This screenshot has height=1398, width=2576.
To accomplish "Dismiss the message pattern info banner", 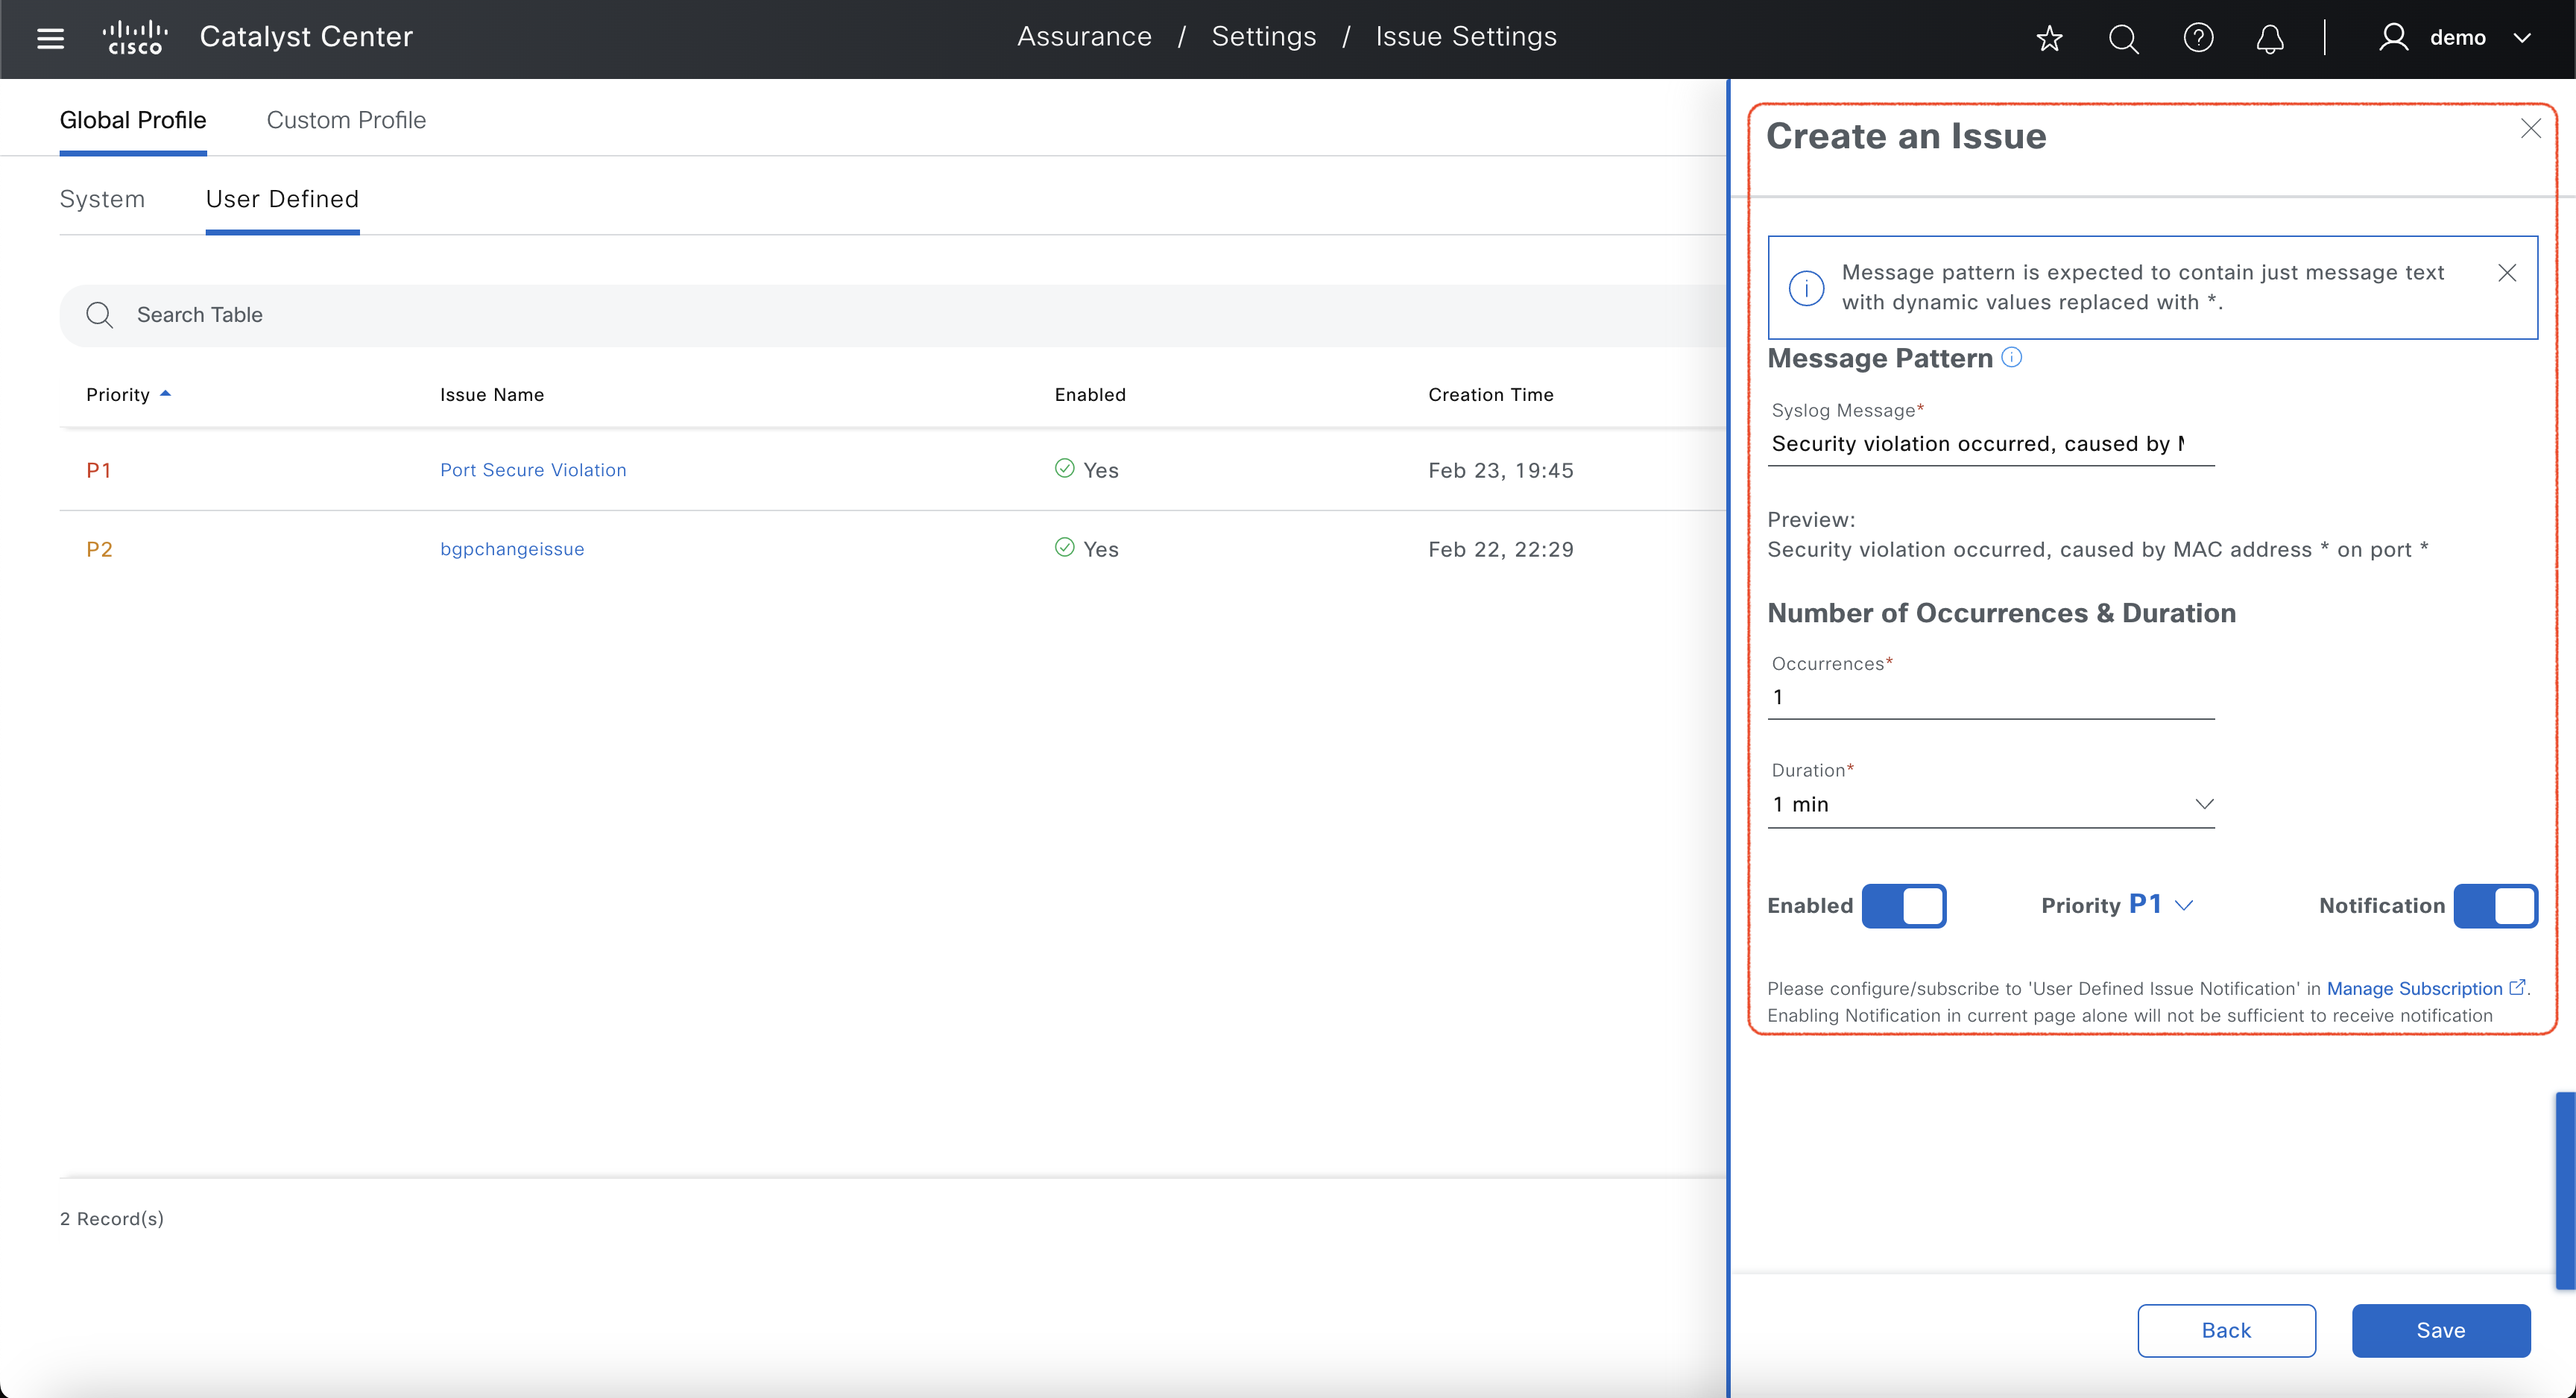I will click(x=2506, y=273).
